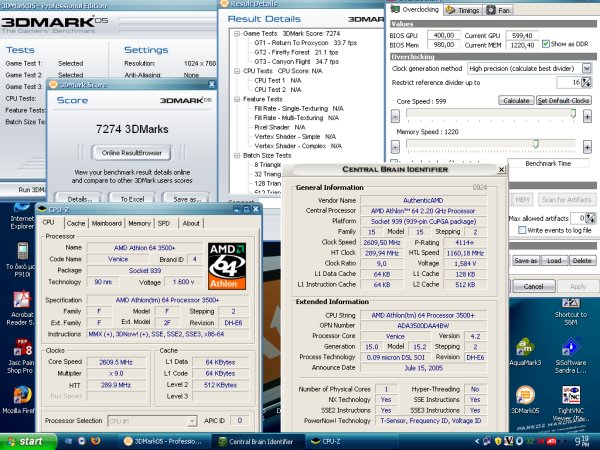This screenshot has width=600, height=450.
Task: Click the plus button beside Core Speed slider
Action: (587, 116)
